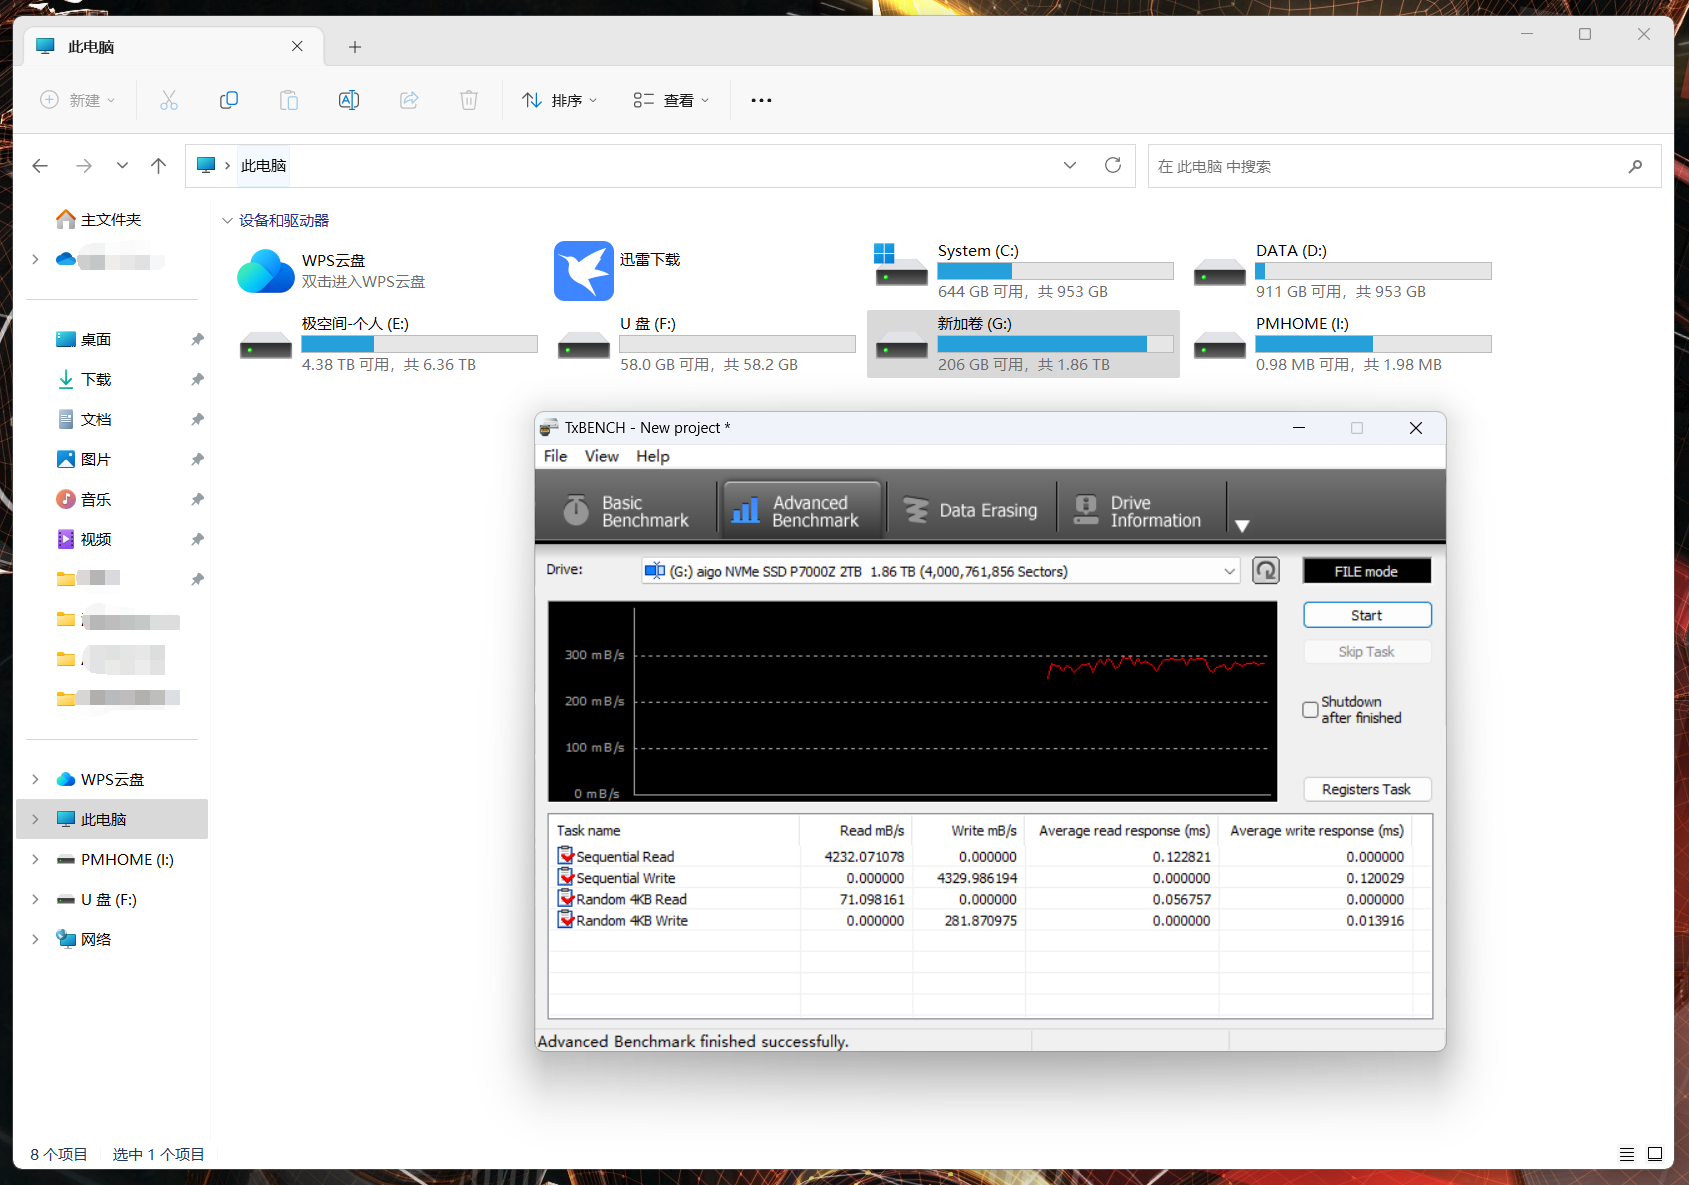Expand the address bar history dropdown
This screenshot has height=1185, width=1689.
tap(1070, 165)
